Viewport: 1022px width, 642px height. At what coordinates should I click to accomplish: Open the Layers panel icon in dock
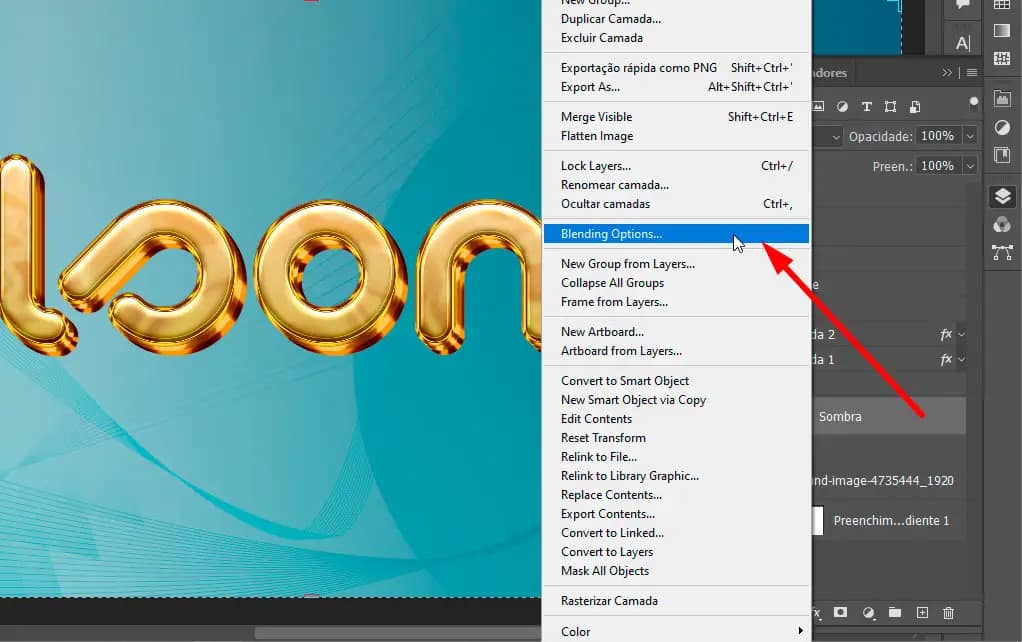point(1002,196)
